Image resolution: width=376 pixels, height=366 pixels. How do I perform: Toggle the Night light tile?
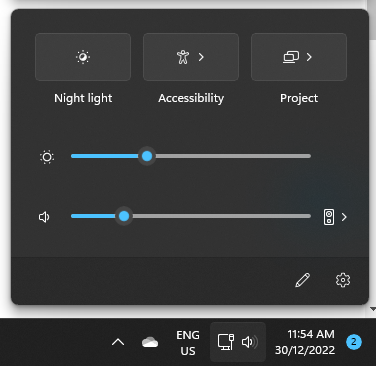click(x=83, y=57)
